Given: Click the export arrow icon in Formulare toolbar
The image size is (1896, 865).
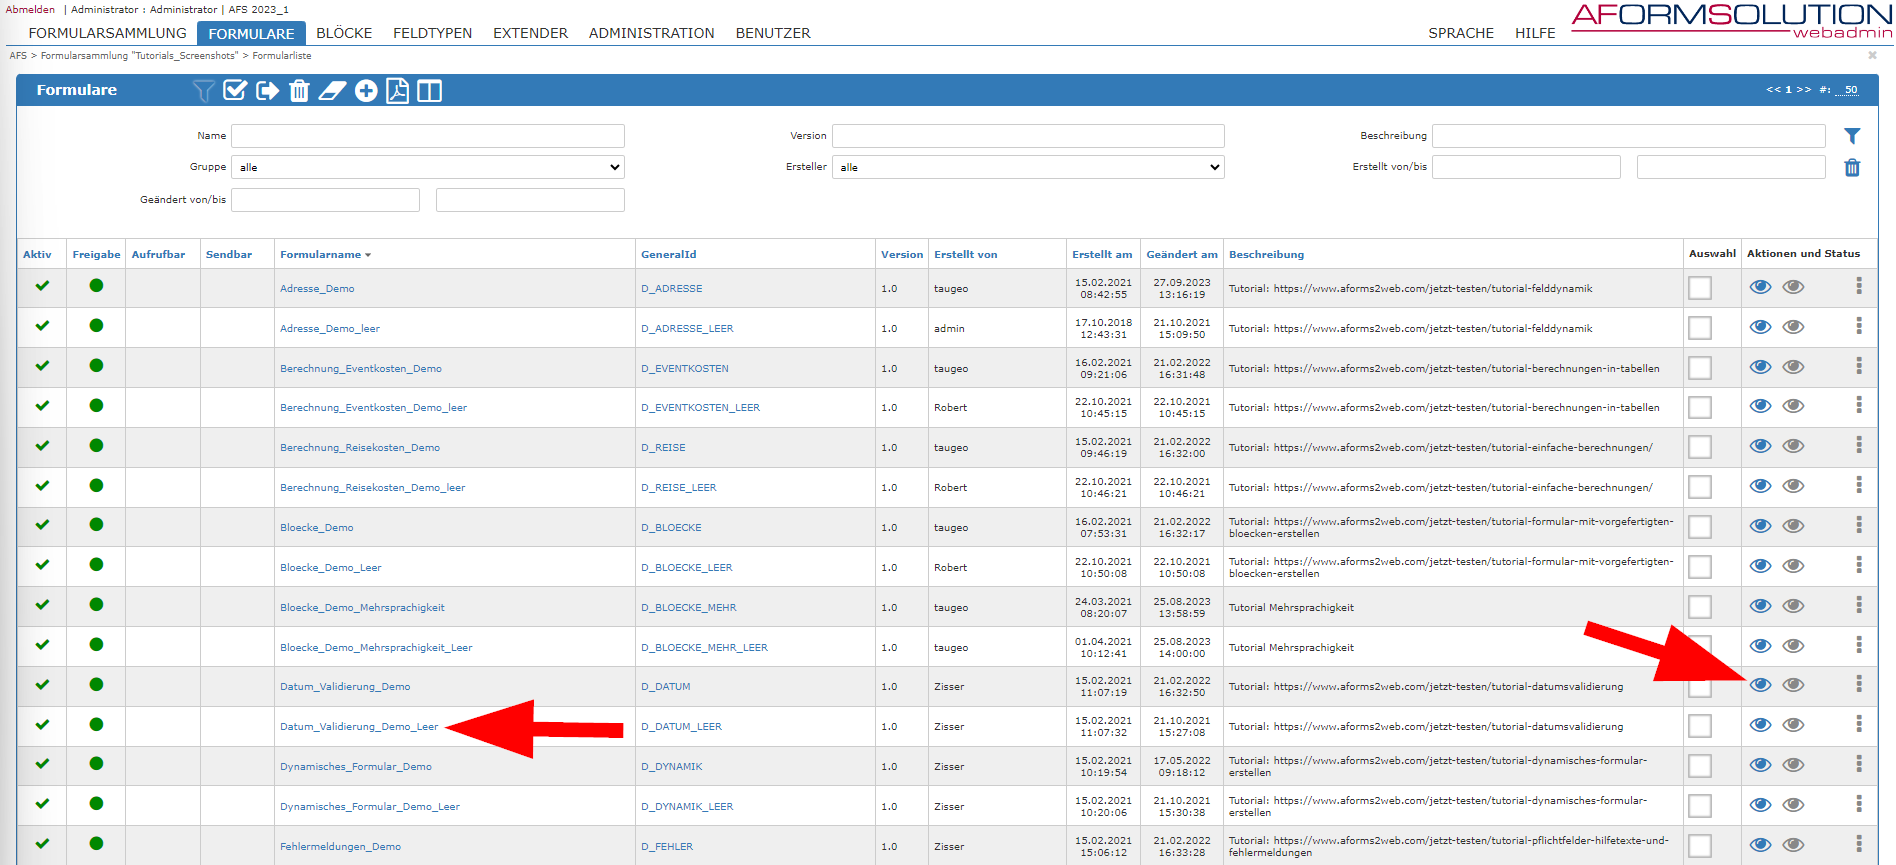Looking at the screenshot, I should (x=267, y=91).
